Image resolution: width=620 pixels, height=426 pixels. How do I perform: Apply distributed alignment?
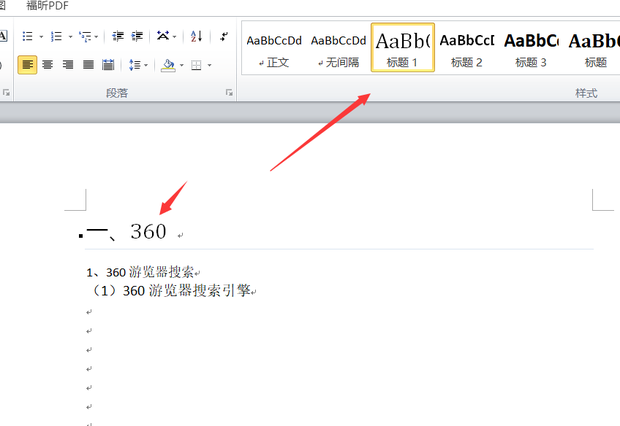click(108, 65)
